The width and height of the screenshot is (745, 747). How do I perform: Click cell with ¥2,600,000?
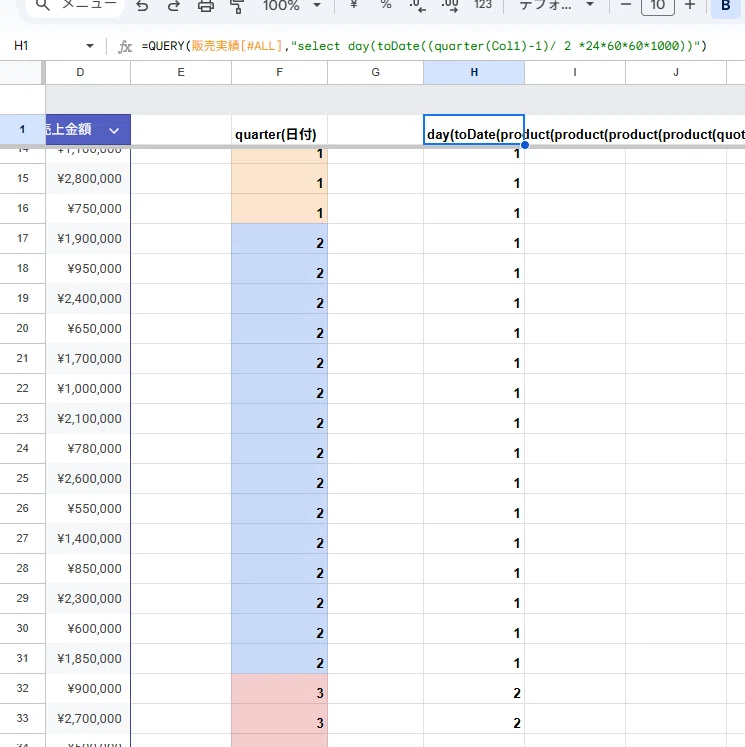coord(88,479)
